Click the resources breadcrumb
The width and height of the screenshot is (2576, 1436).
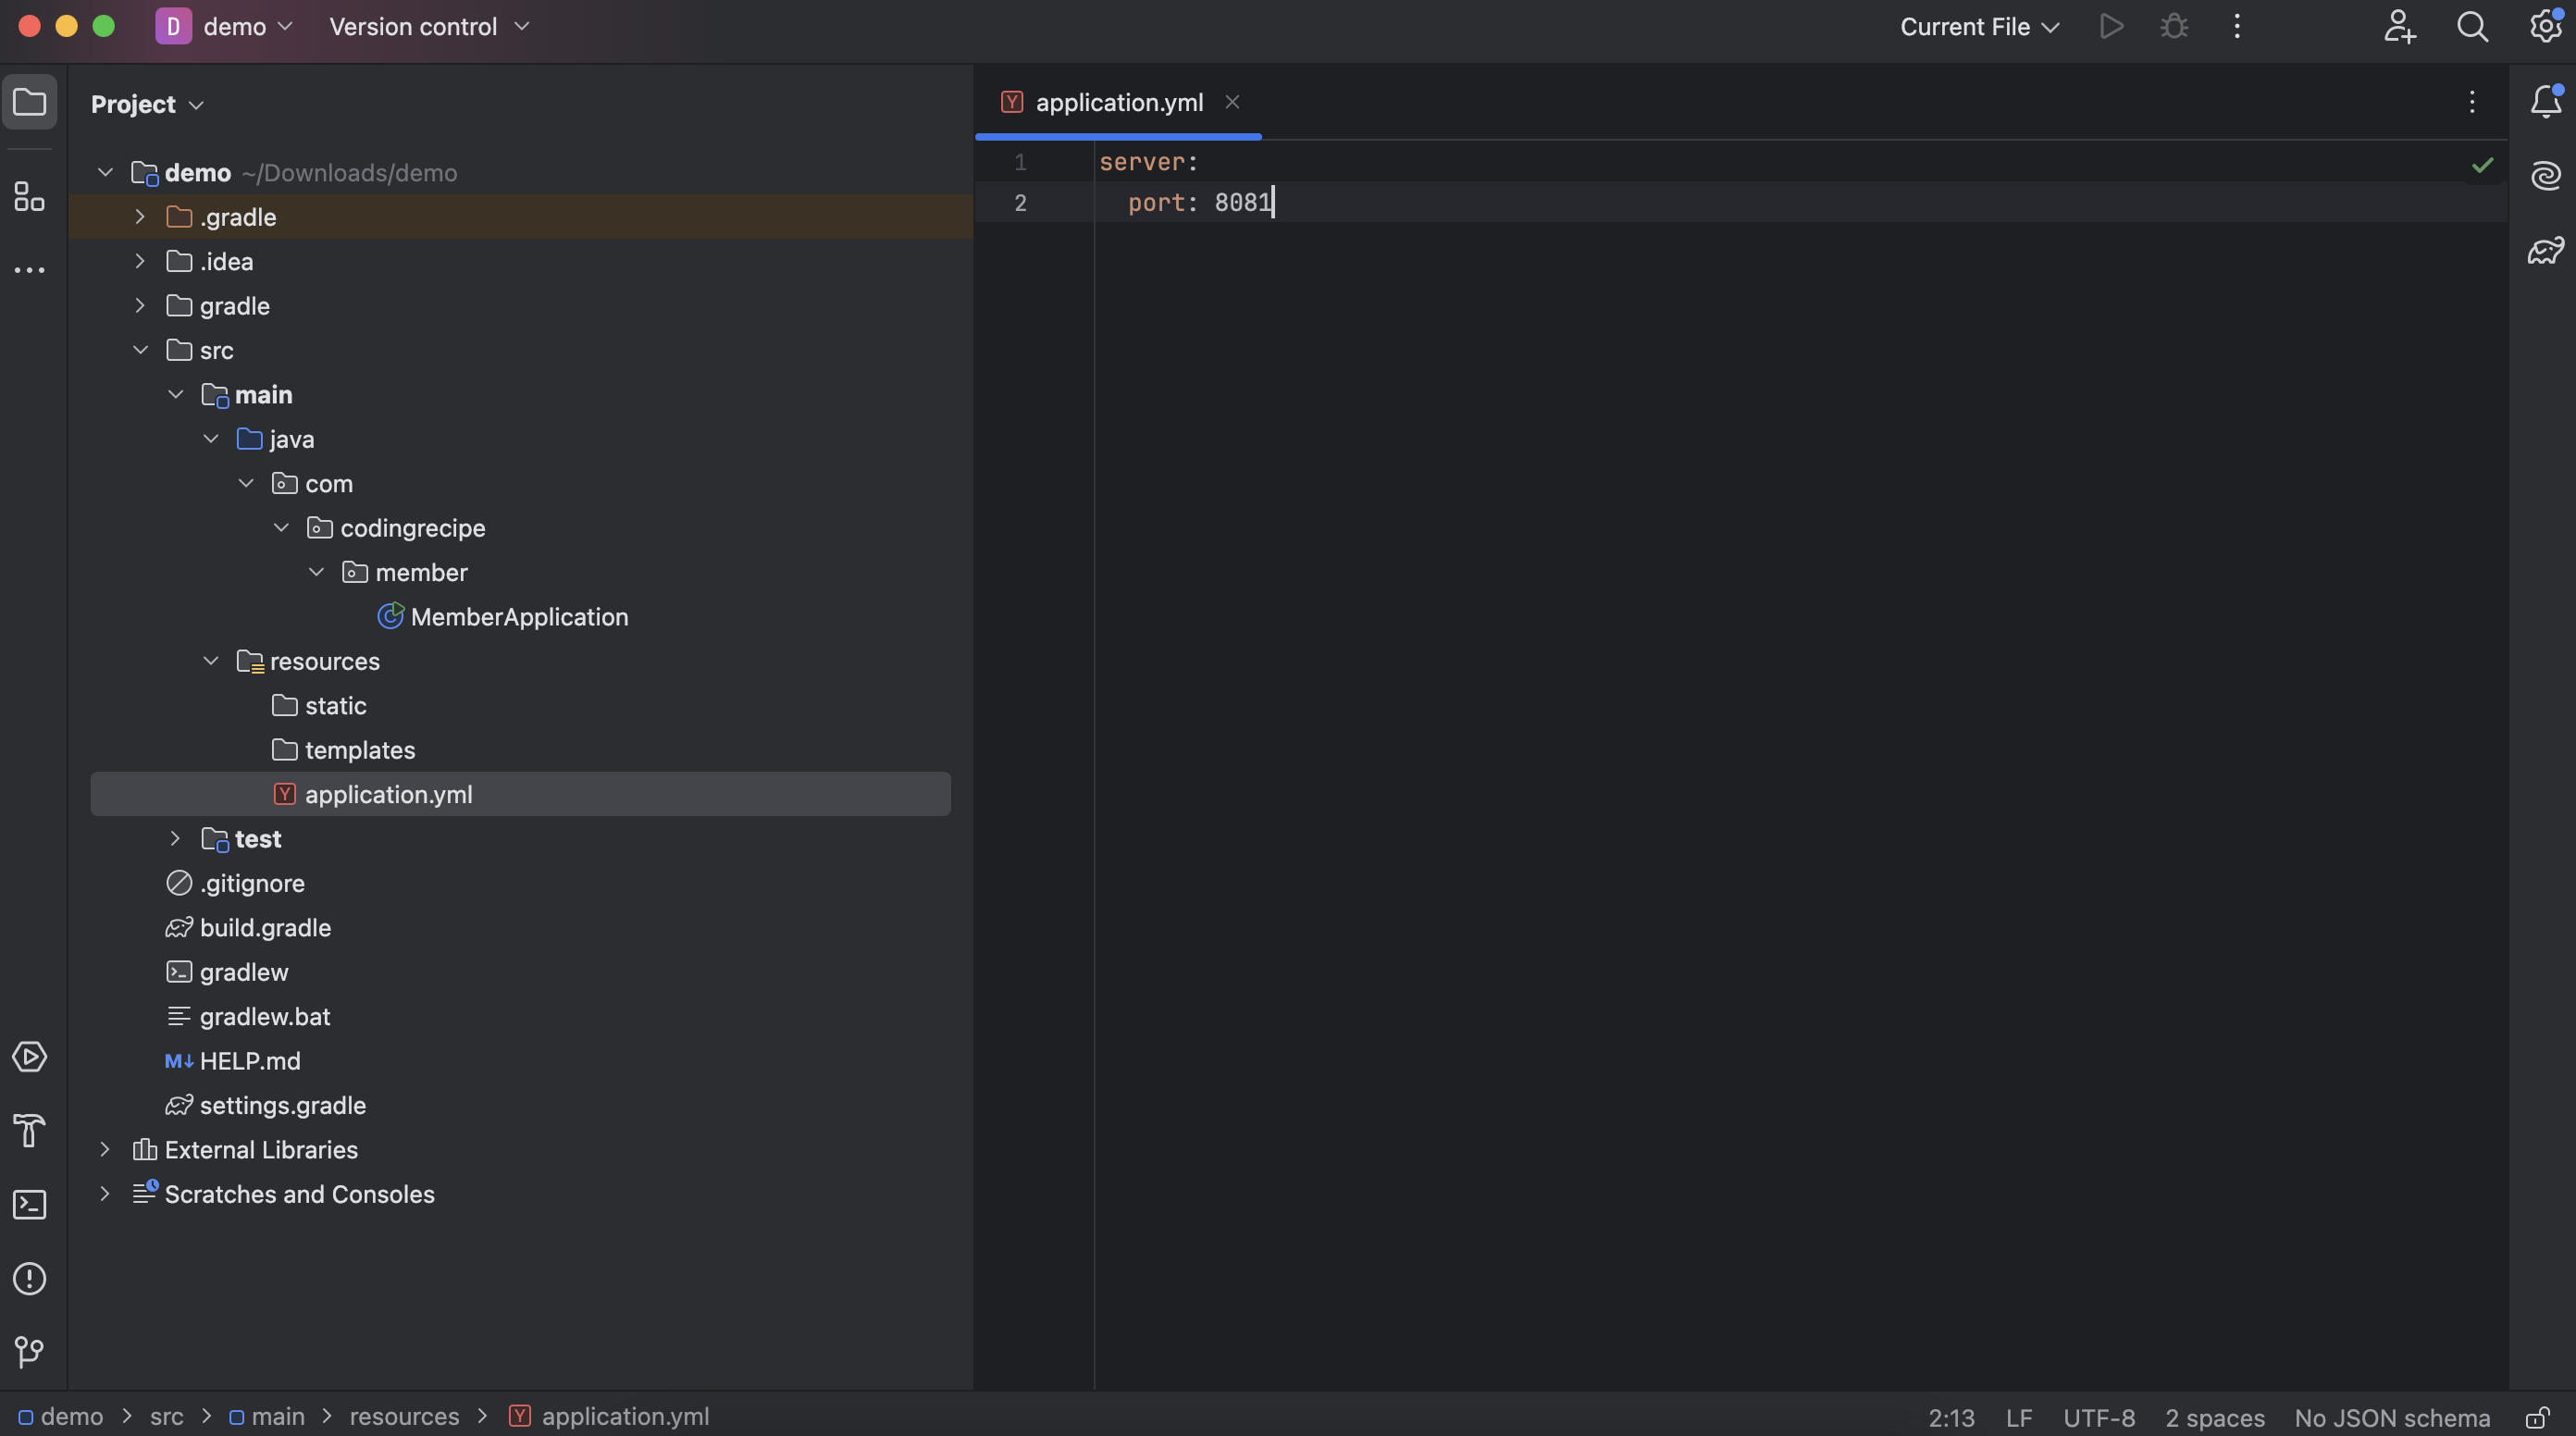pos(404,1417)
